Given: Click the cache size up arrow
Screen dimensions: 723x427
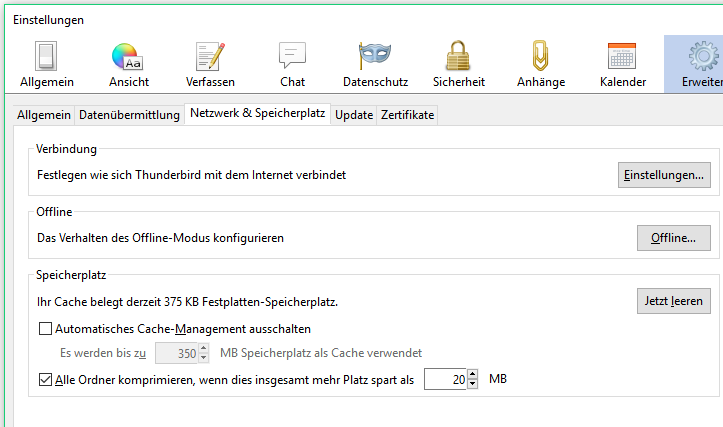Looking at the screenshot, I should tap(203, 348).
